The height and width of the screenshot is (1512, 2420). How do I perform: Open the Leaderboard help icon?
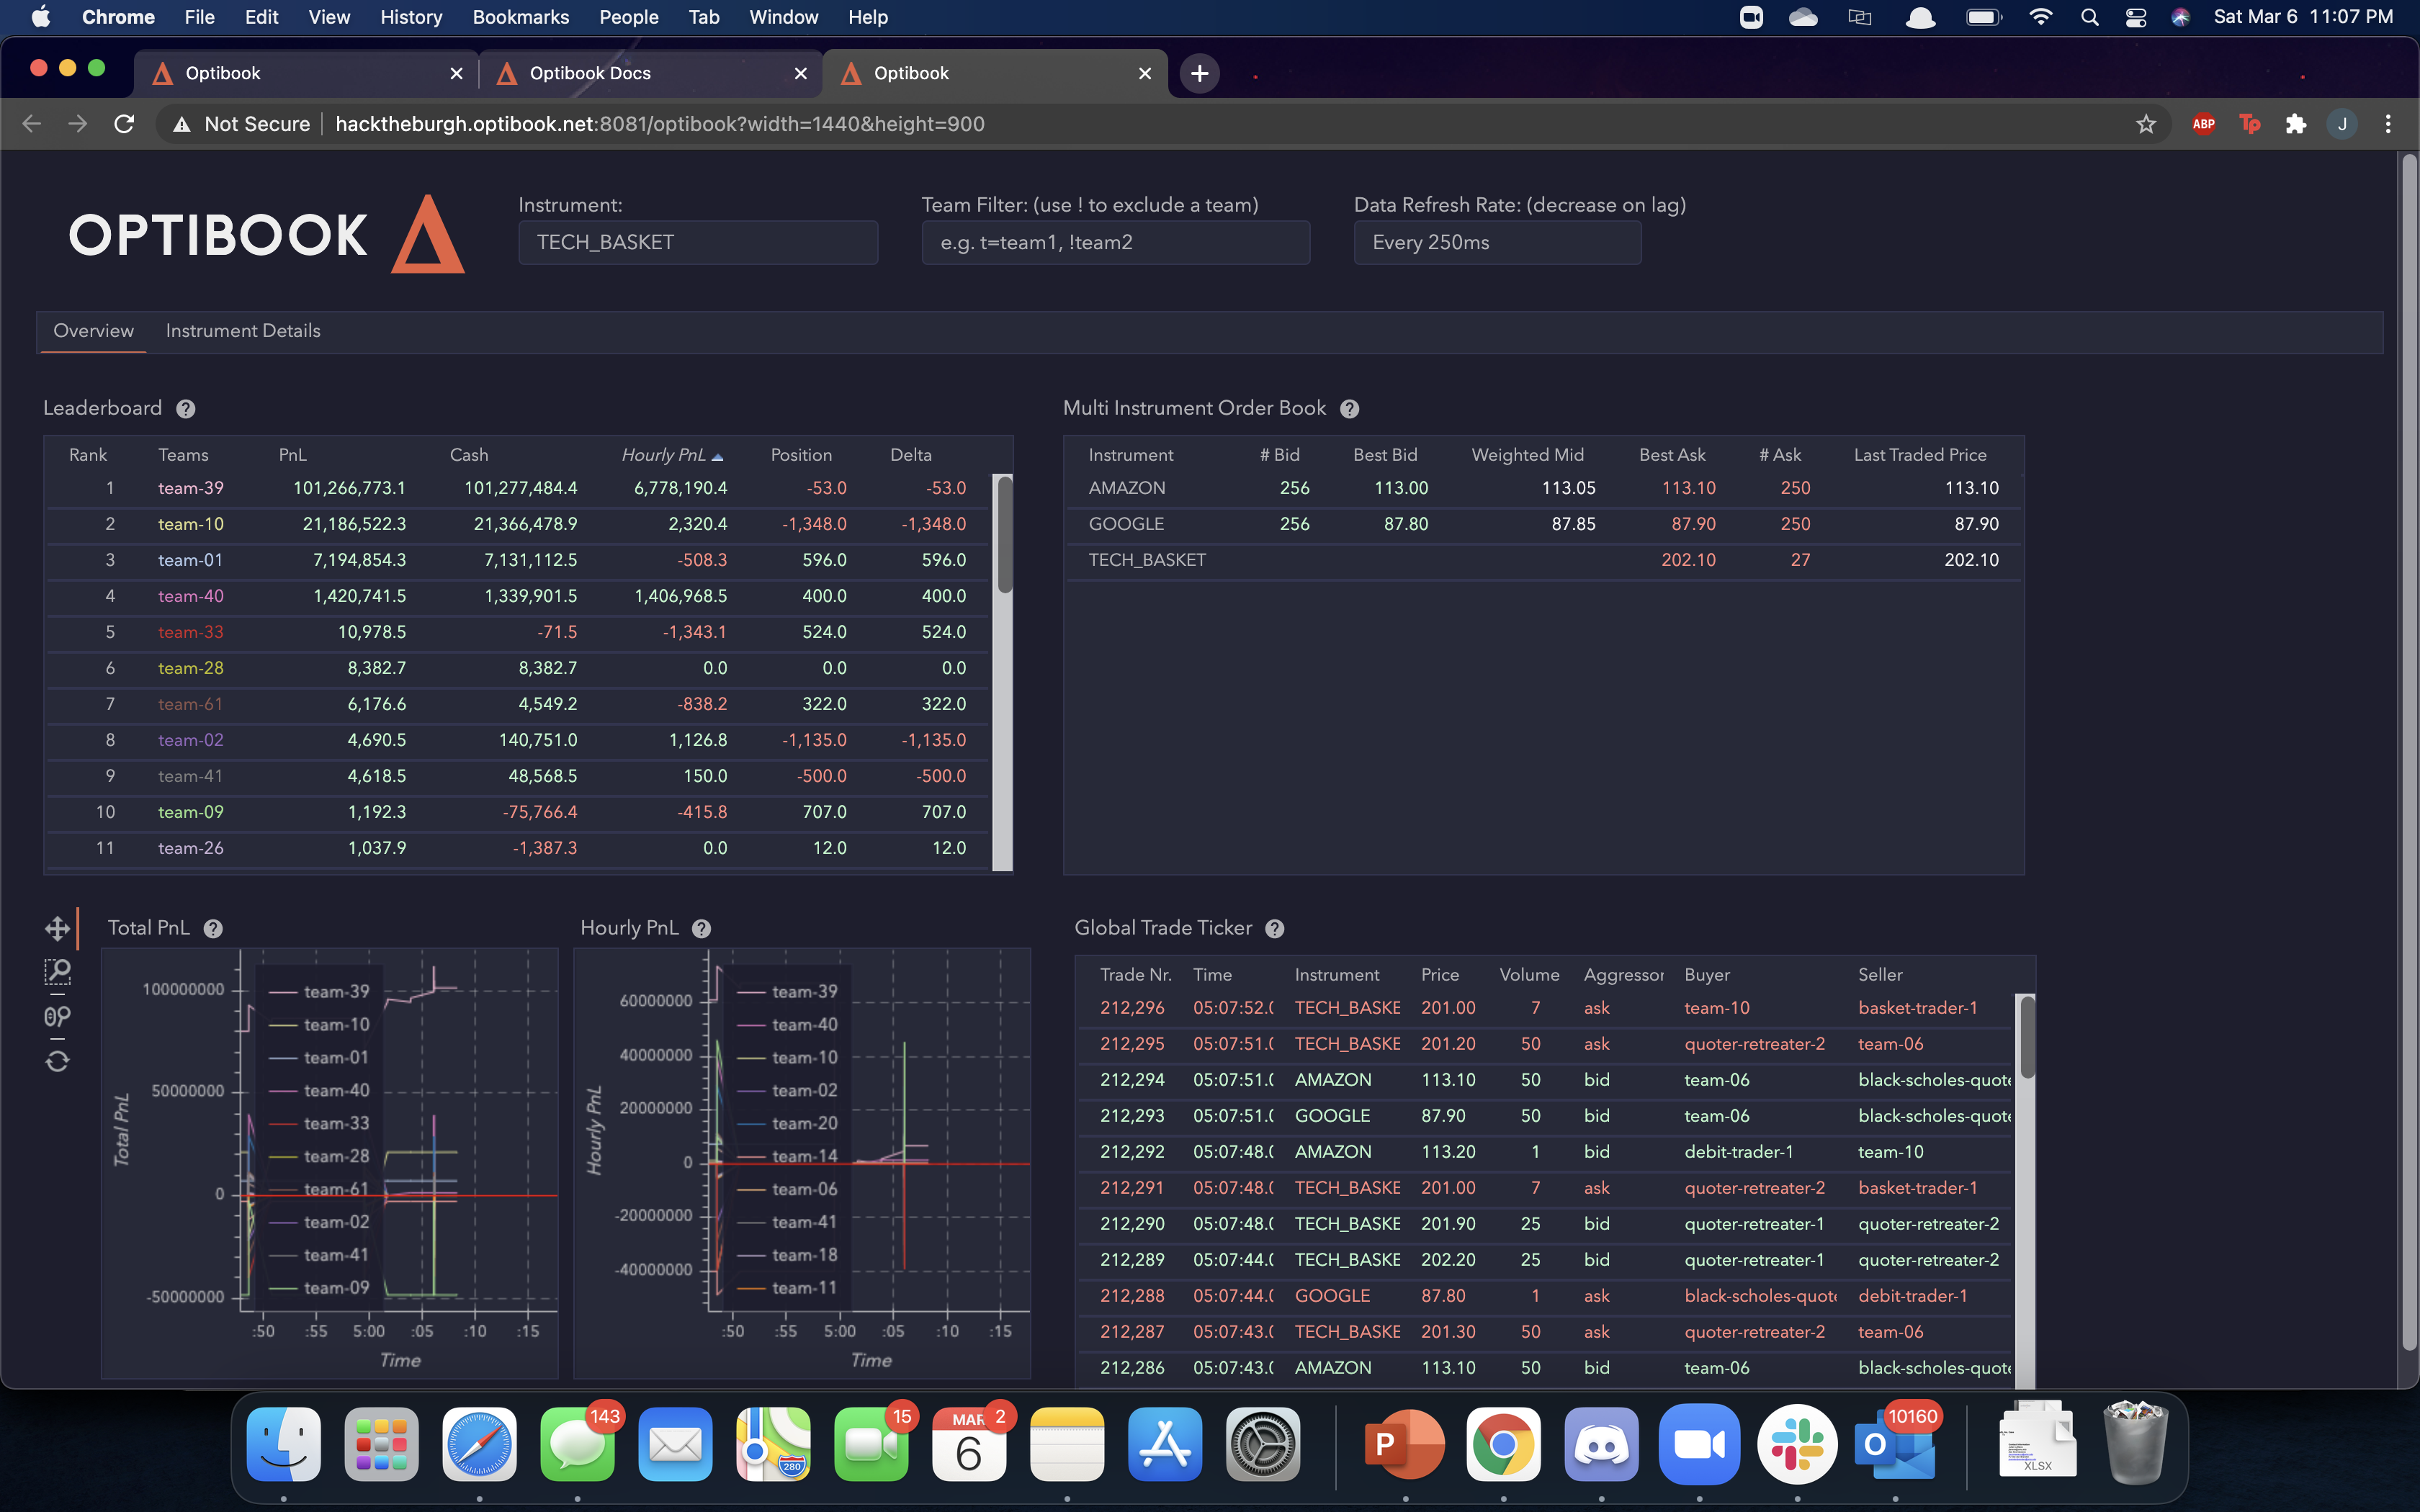186,409
